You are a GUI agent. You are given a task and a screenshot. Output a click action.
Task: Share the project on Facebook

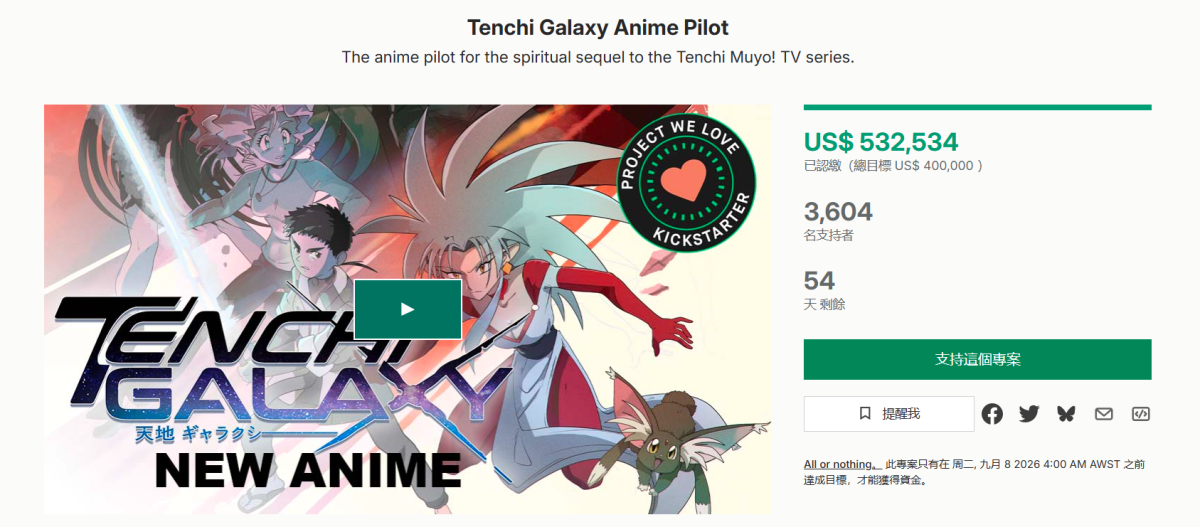(x=992, y=414)
